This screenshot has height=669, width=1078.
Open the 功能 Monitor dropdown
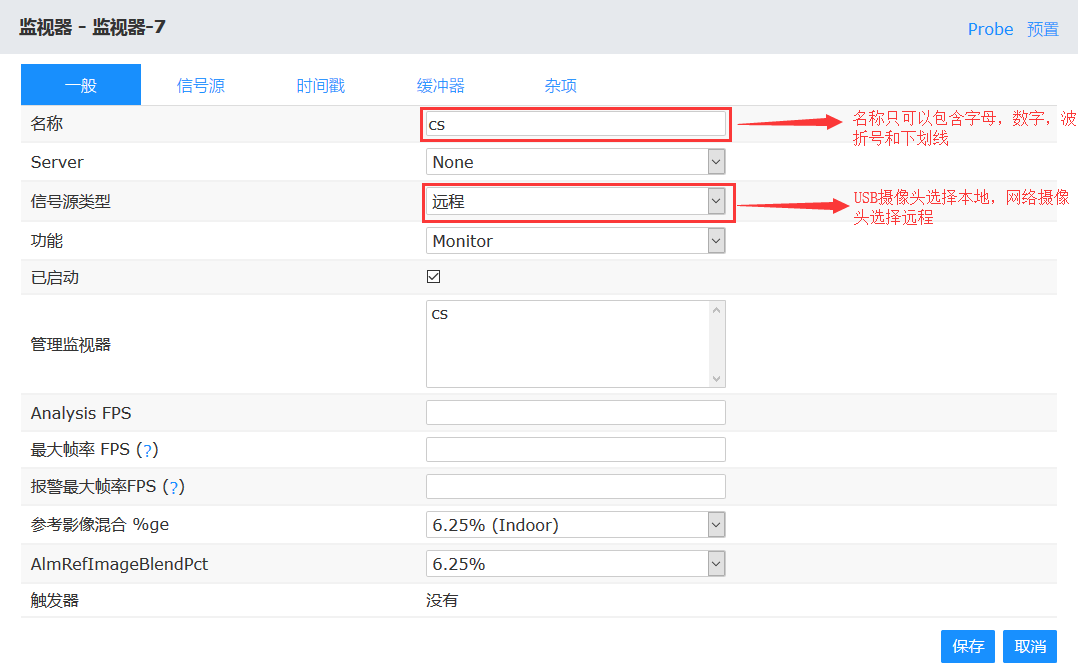(575, 241)
